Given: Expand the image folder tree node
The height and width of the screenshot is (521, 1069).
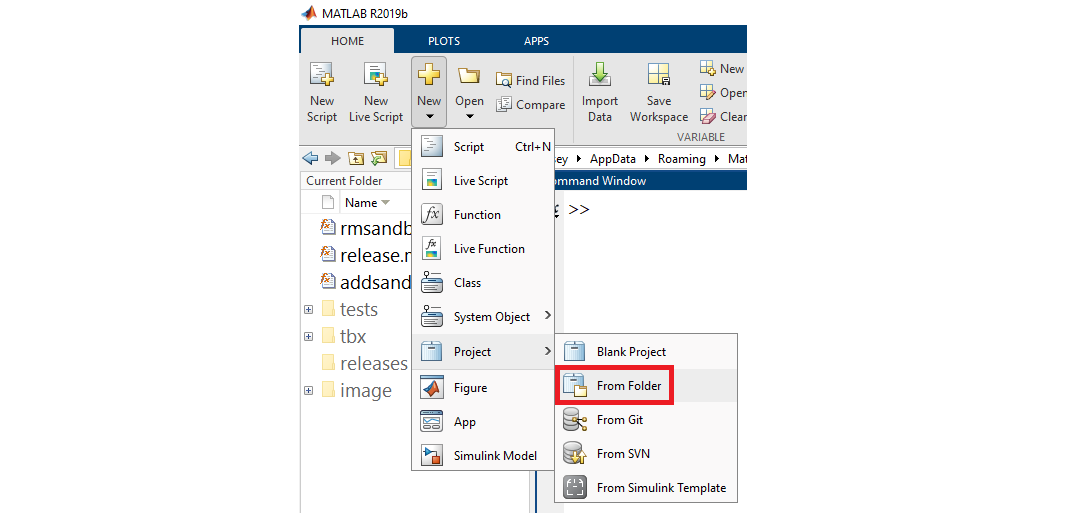Looking at the screenshot, I should (x=308, y=391).
